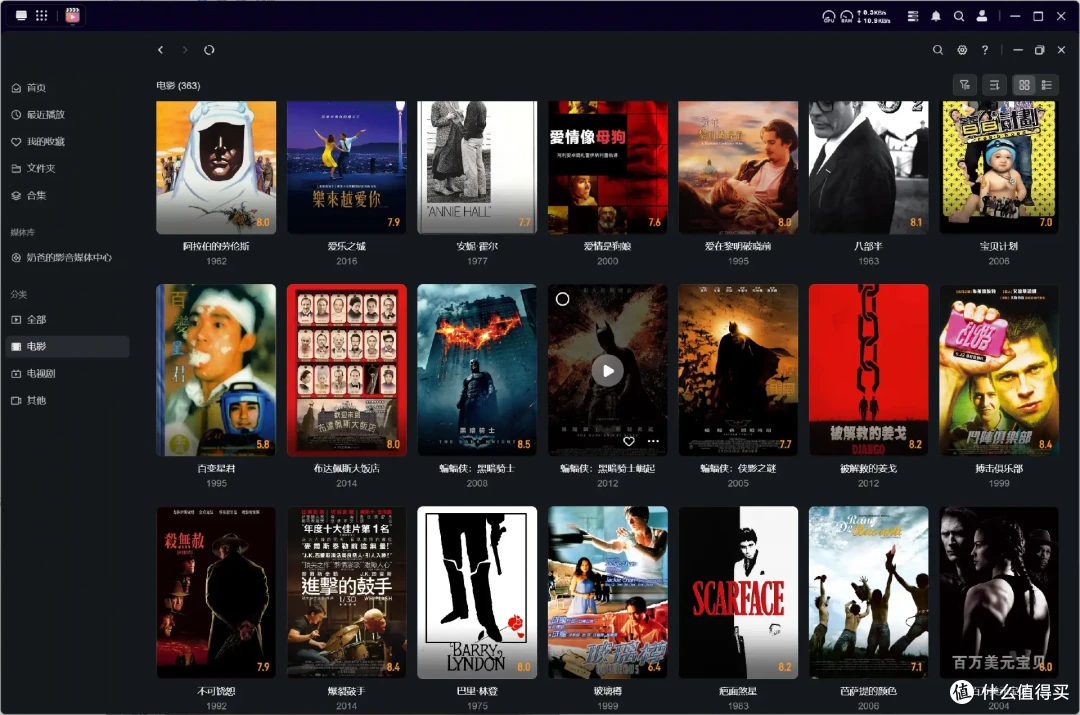Open the 被解救的姜戈 poster

869,370
